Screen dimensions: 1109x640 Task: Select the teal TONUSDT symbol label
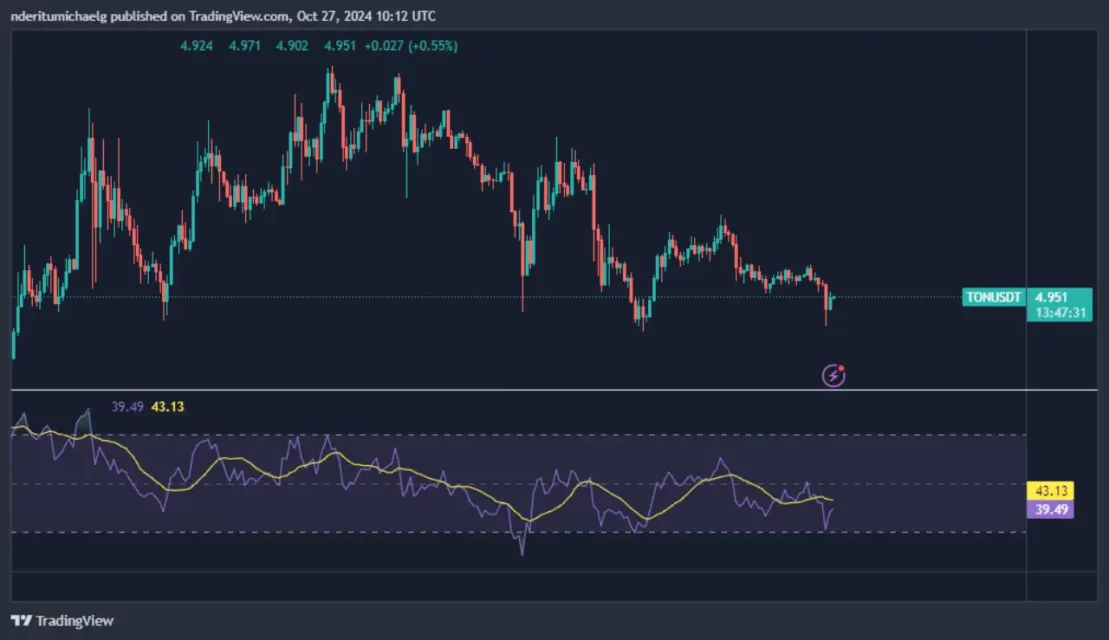click(x=992, y=297)
